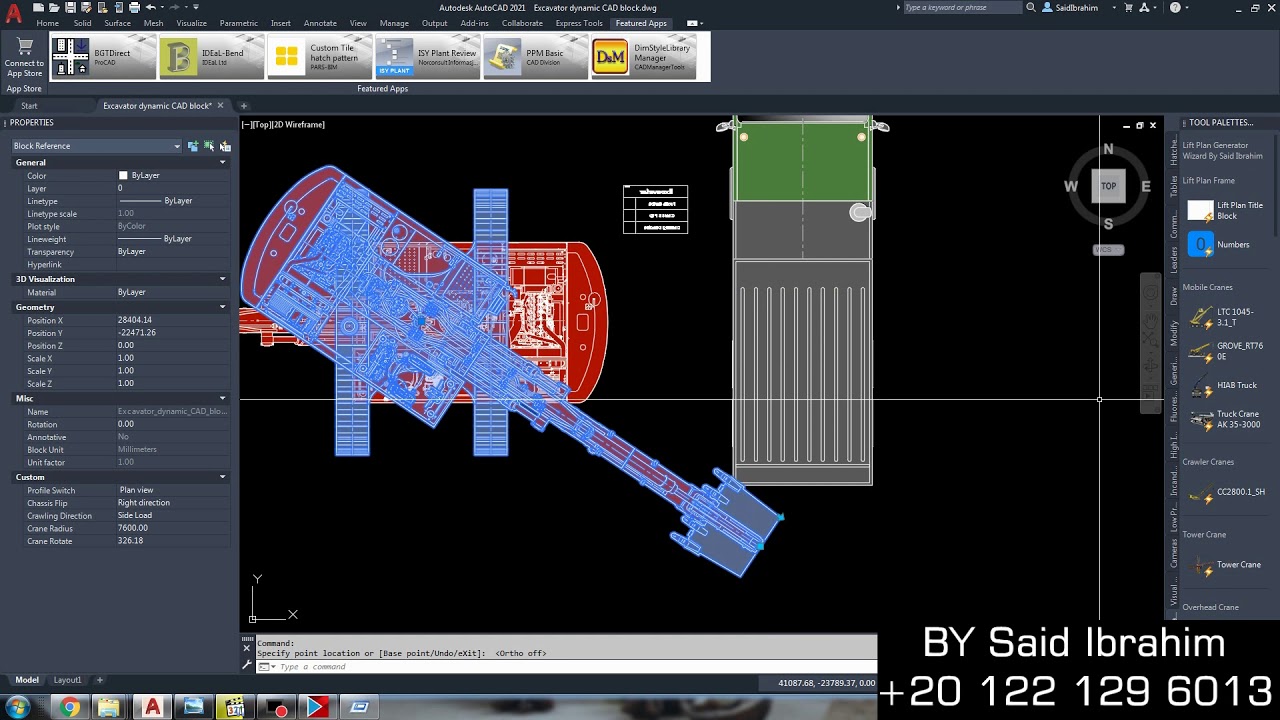Pick the CC2800.1_SH crawler crane tool

(x=1226, y=492)
